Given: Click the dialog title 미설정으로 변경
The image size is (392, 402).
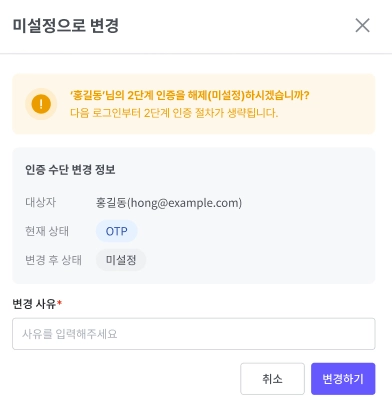Looking at the screenshot, I should click(66, 25).
